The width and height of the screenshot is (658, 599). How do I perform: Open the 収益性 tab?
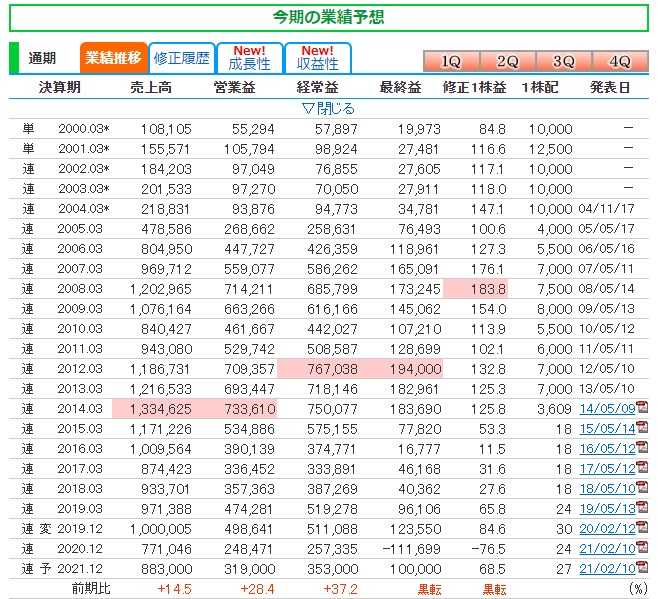[x=317, y=58]
